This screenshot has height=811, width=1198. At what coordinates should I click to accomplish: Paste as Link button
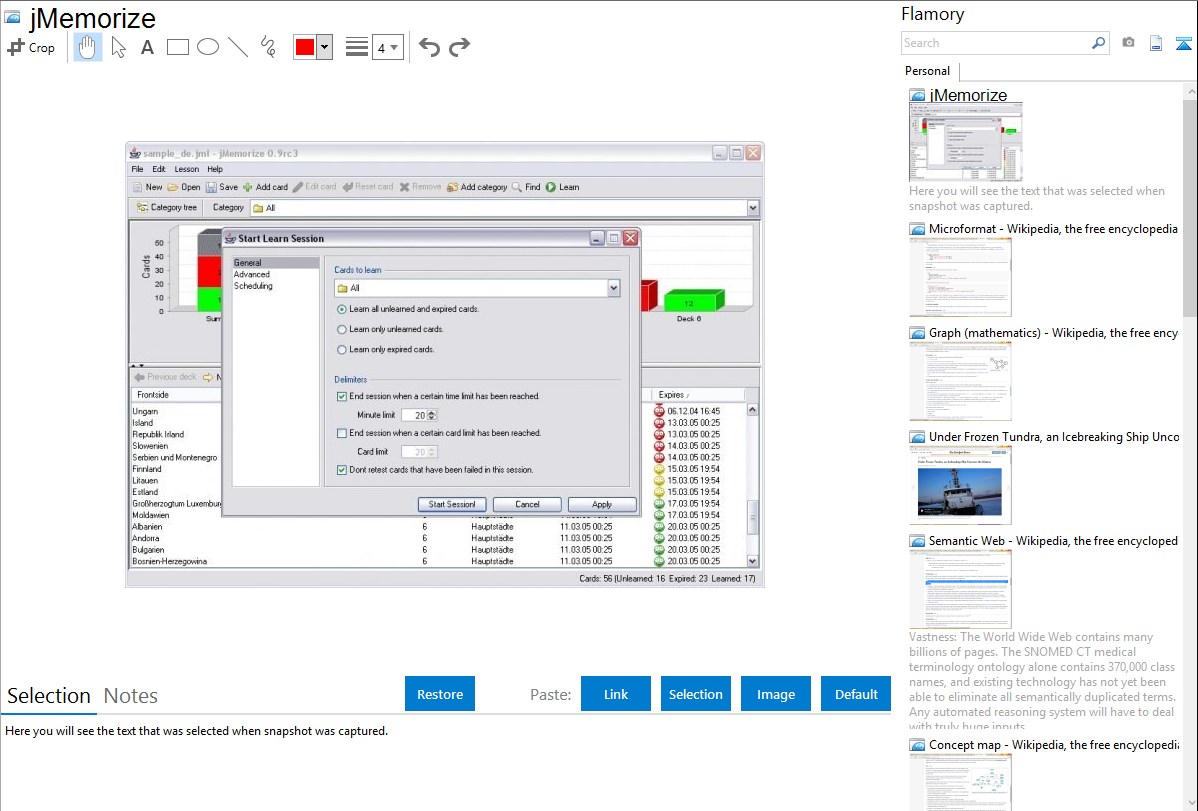[x=616, y=694]
